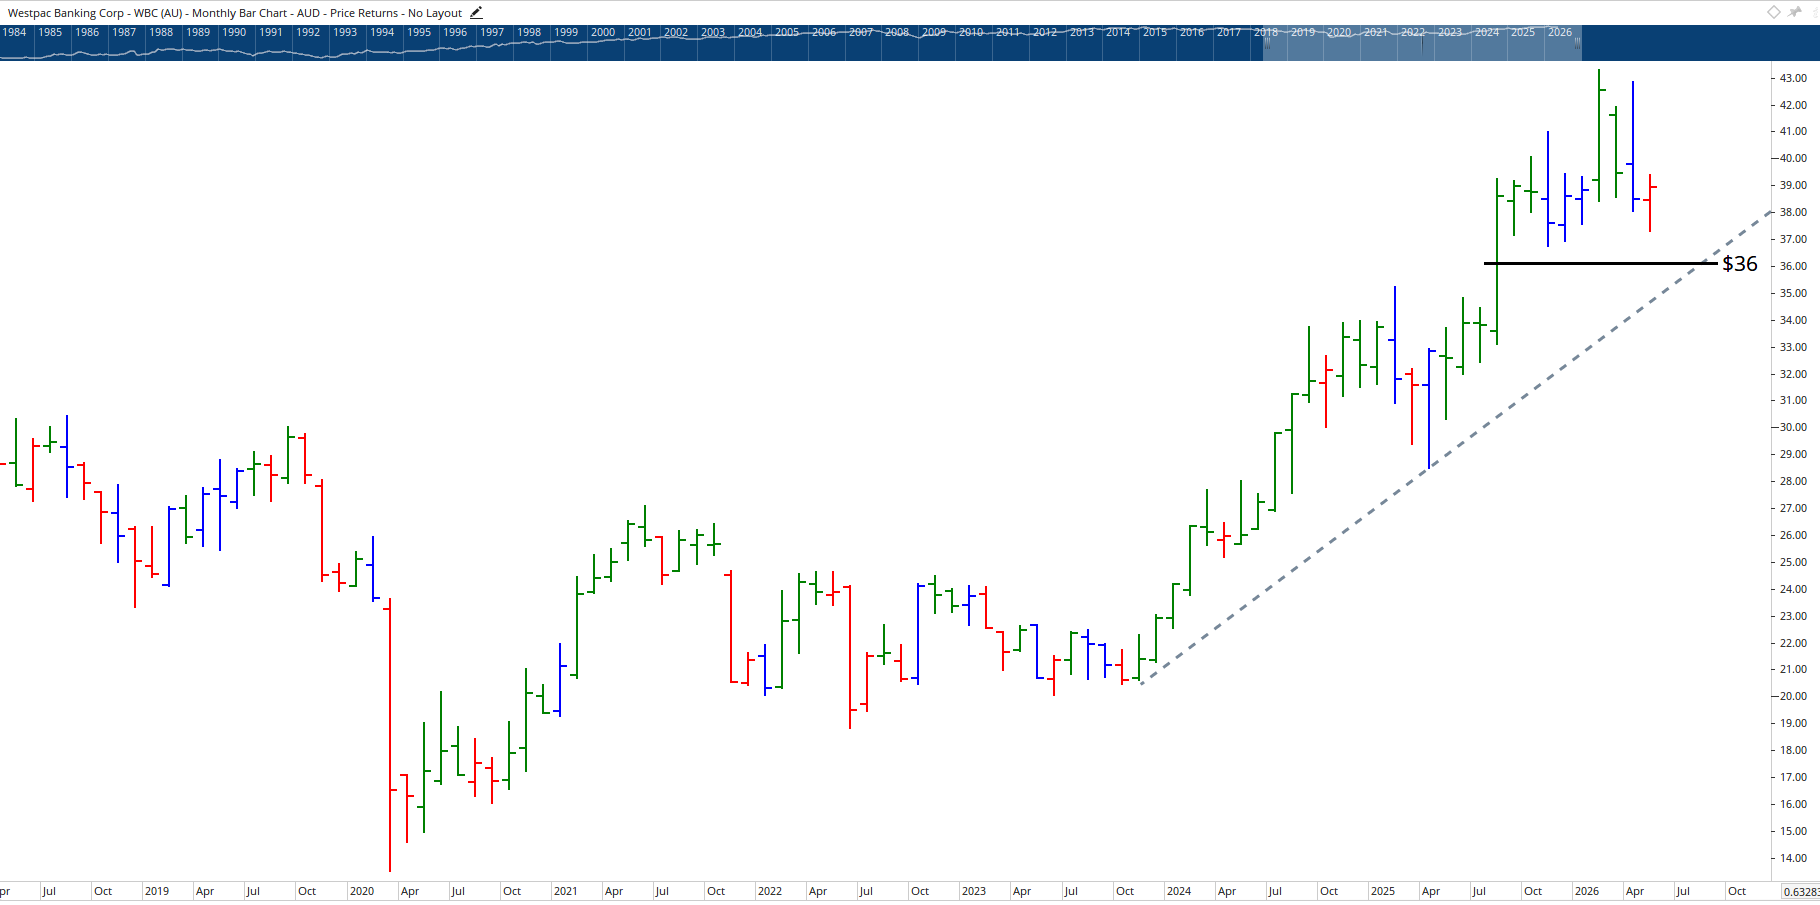Click the 2024 label on the bottom time axis

1179,891
